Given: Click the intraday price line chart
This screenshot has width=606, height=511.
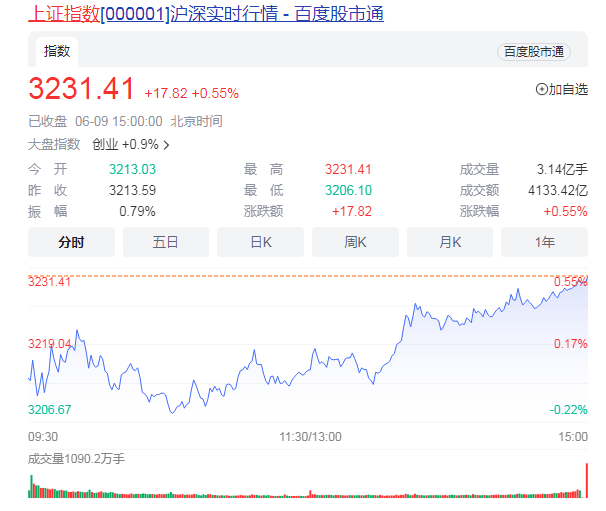Looking at the screenshot, I should point(300,350).
